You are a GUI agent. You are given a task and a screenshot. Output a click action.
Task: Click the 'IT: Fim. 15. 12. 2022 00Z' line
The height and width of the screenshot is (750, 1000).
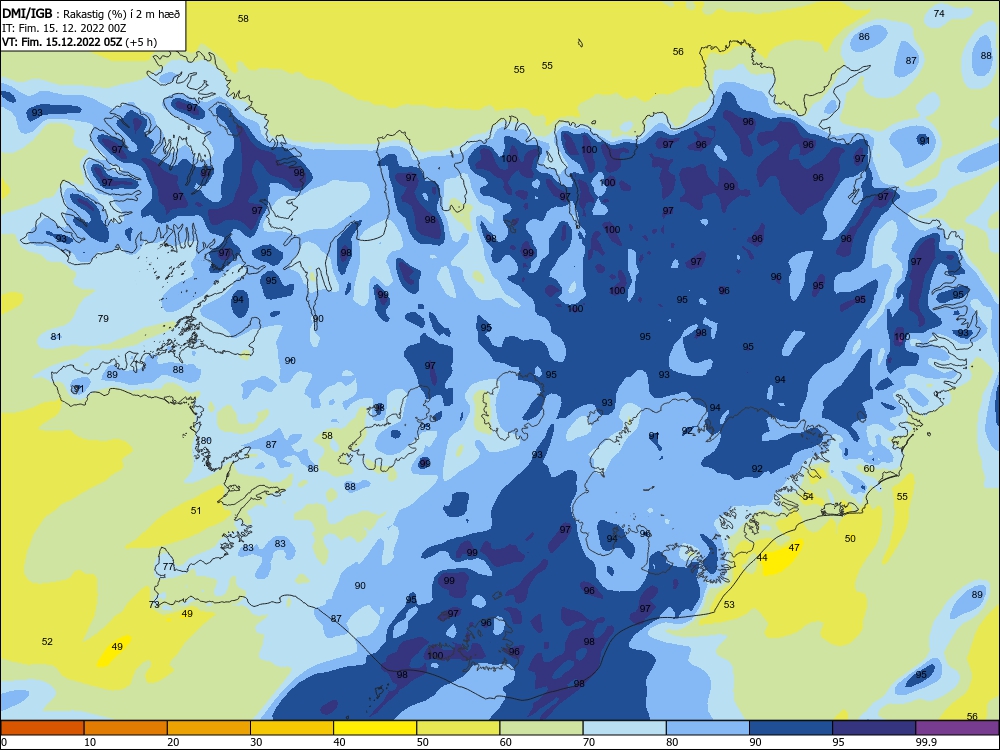(x=64, y=28)
